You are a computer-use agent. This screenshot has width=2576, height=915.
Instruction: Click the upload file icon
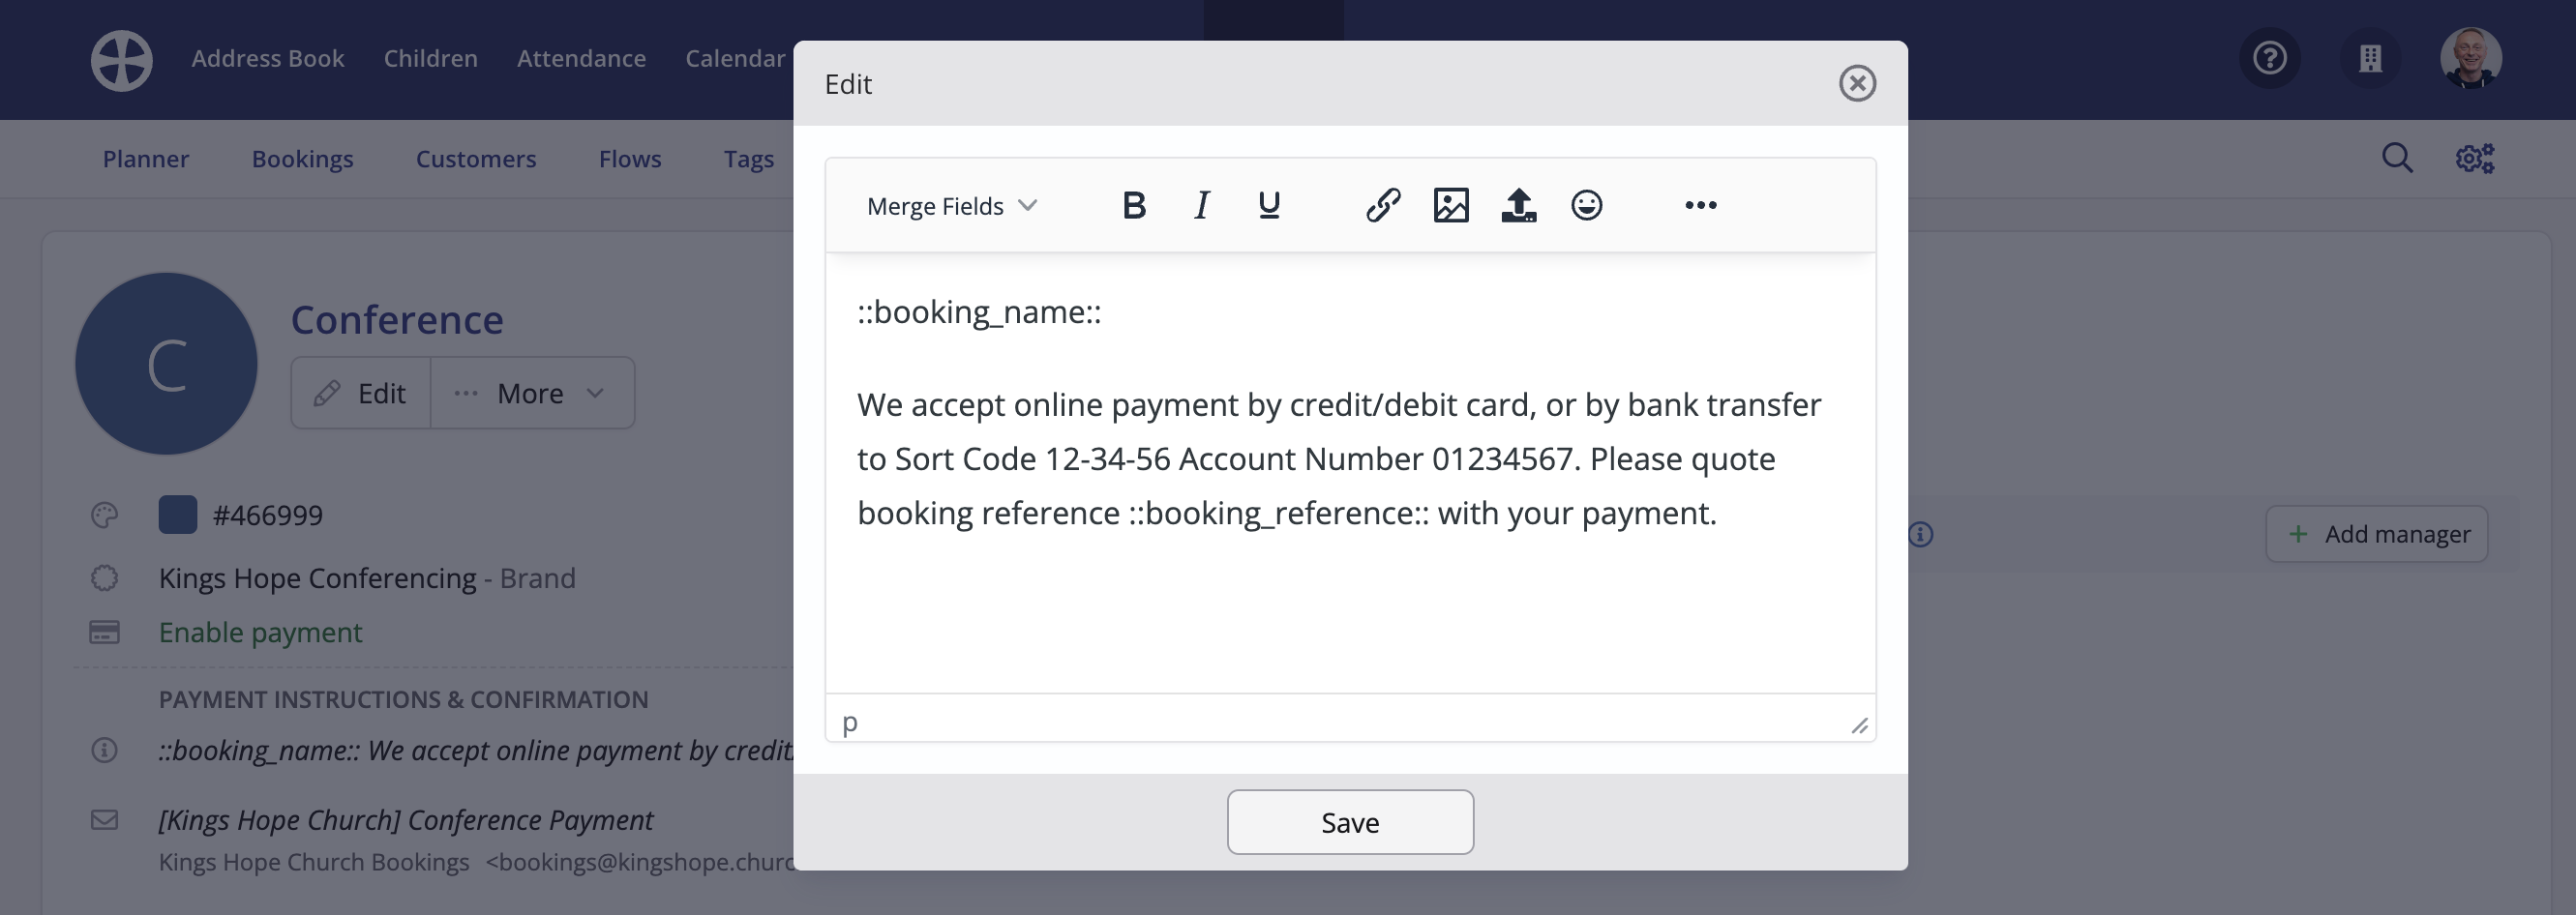coord(1518,205)
